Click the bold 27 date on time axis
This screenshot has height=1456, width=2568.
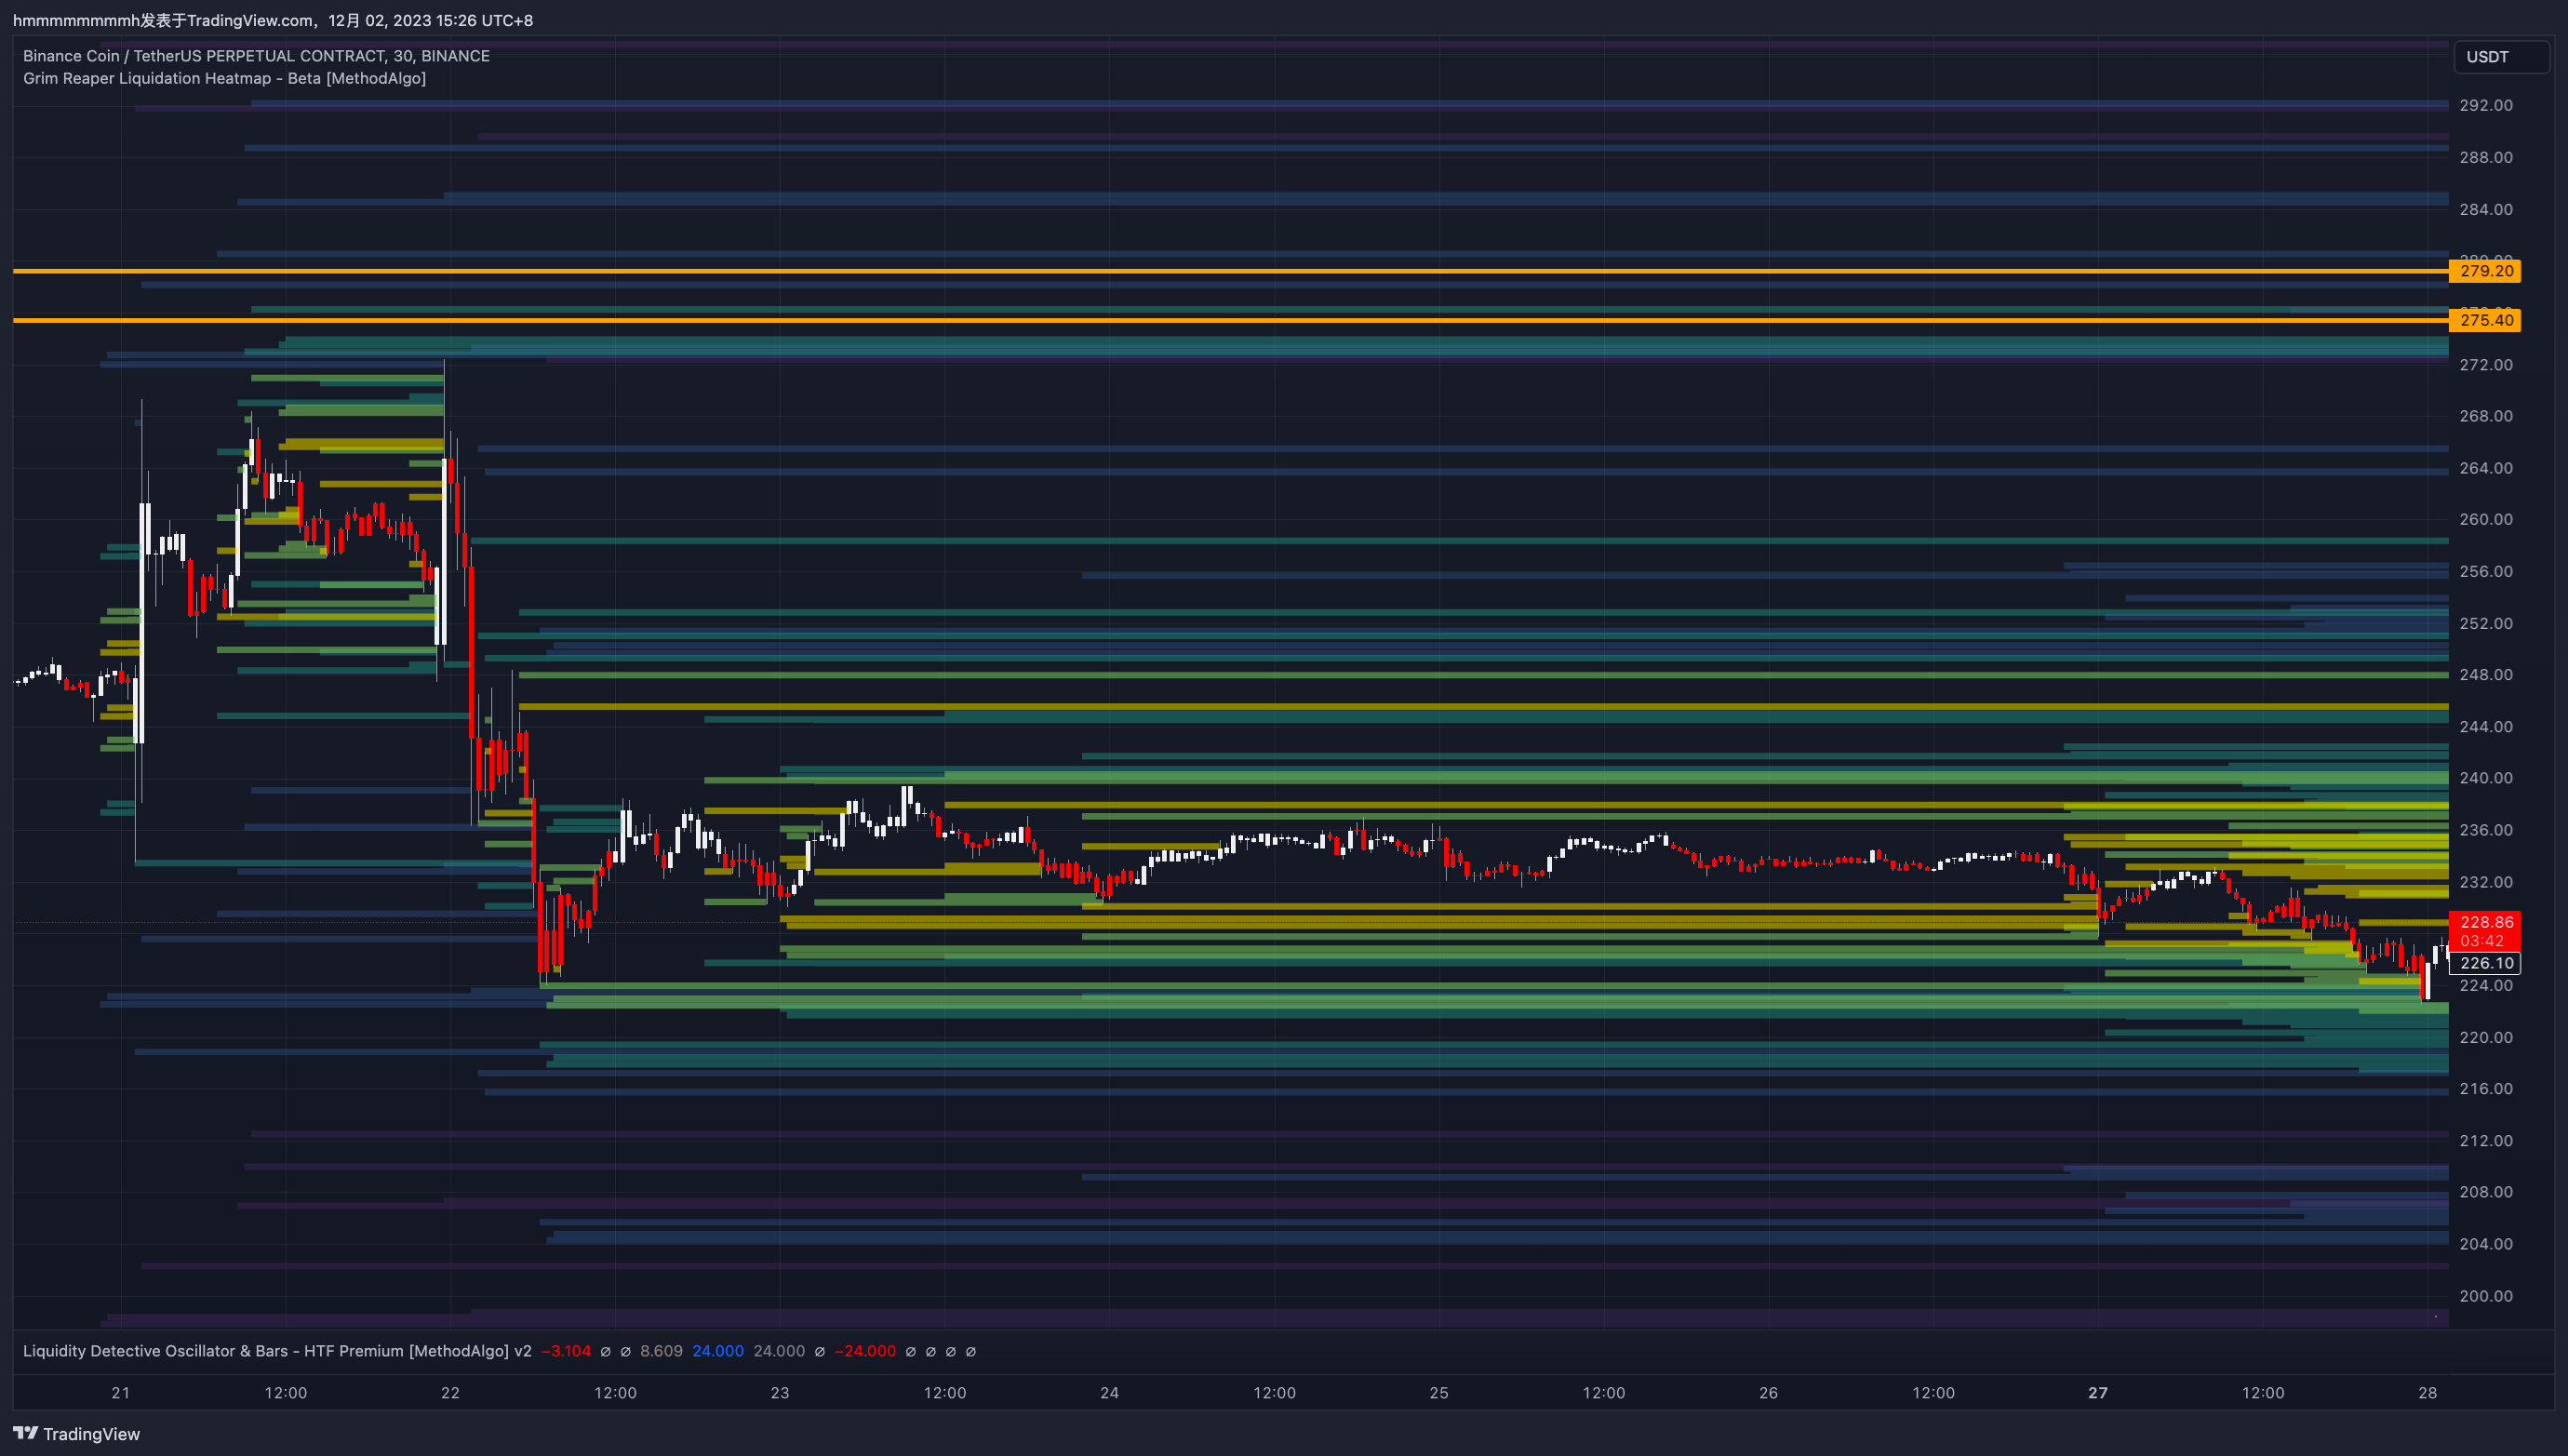pos(2097,1392)
